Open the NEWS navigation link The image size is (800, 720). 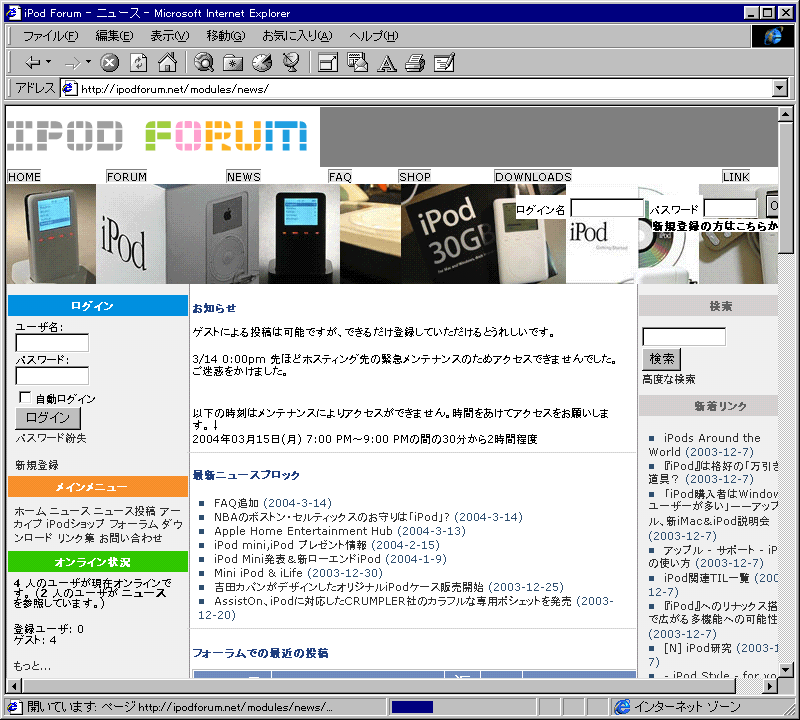tap(243, 177)
